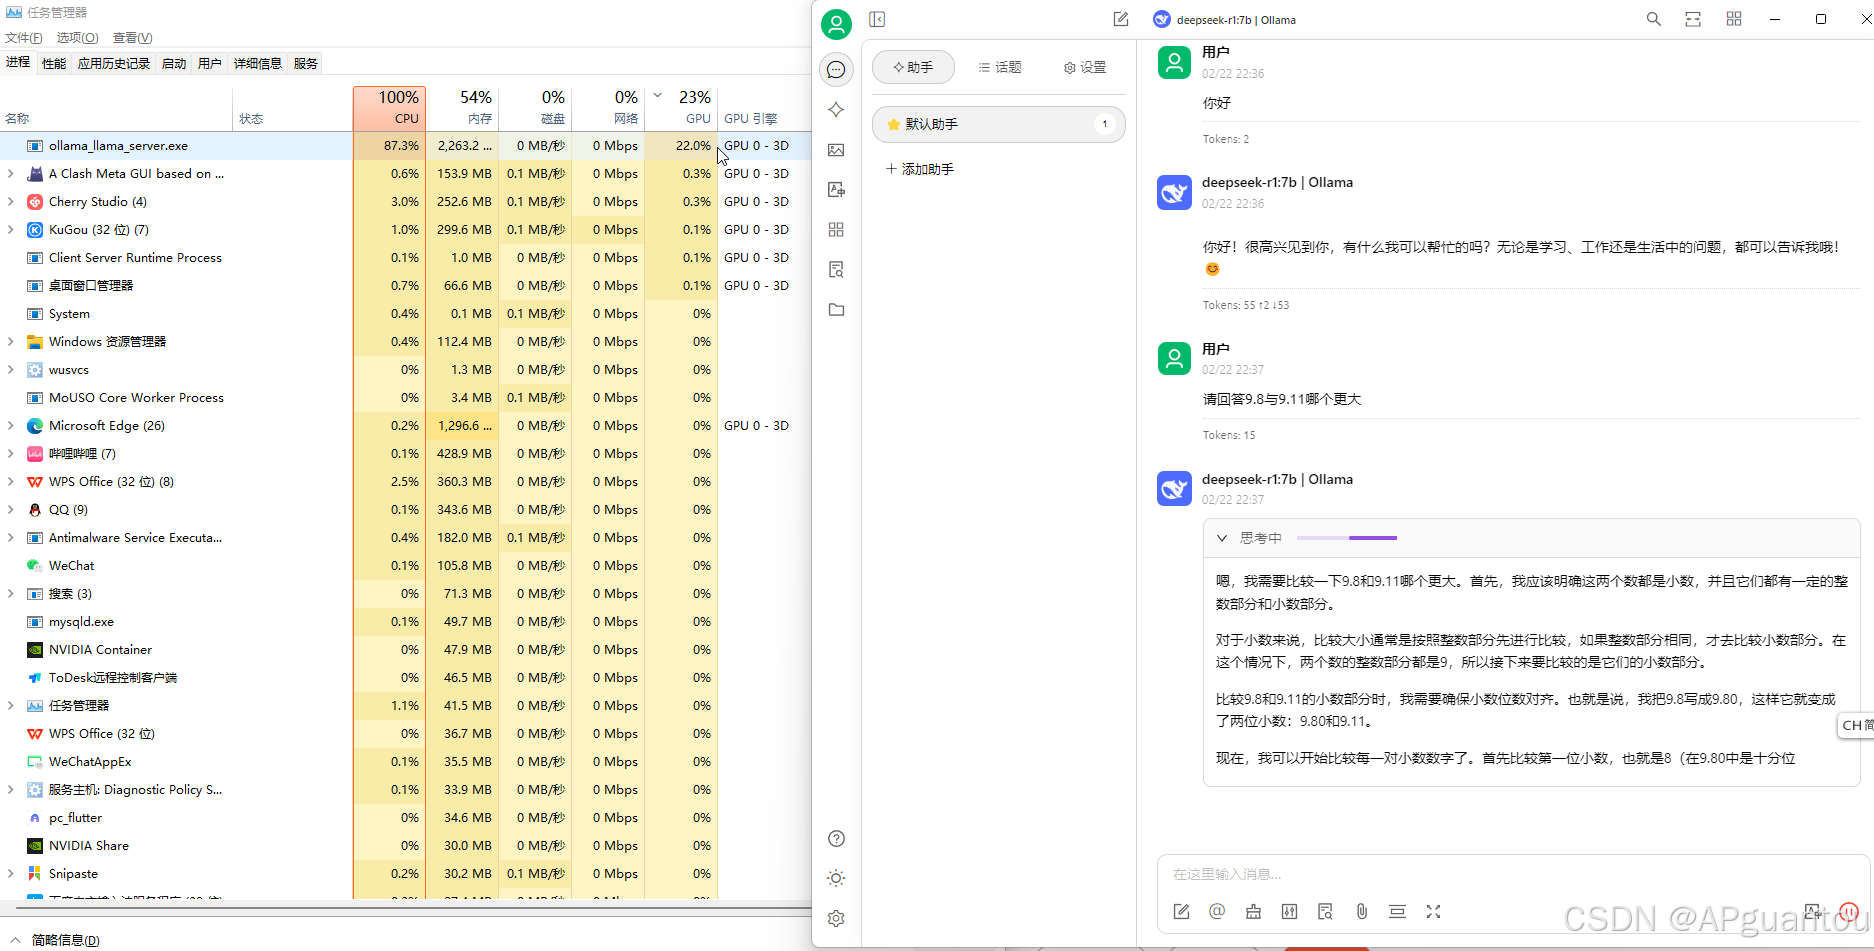
Task: Expand the 哔哩哔哩 (7) process group
Action: 11,453
